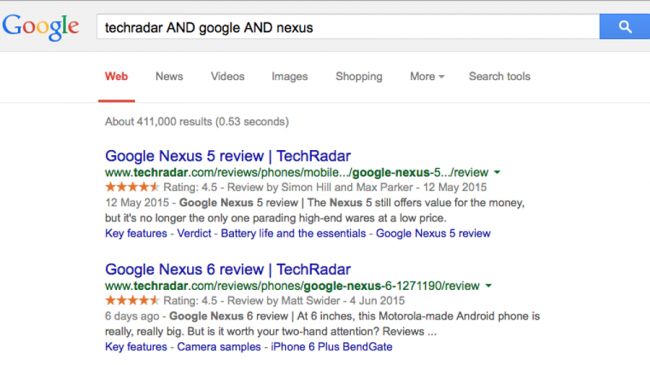Follow iPhone 6 Plus BendGate link
The image size is (650, 365).
(331, 347)
